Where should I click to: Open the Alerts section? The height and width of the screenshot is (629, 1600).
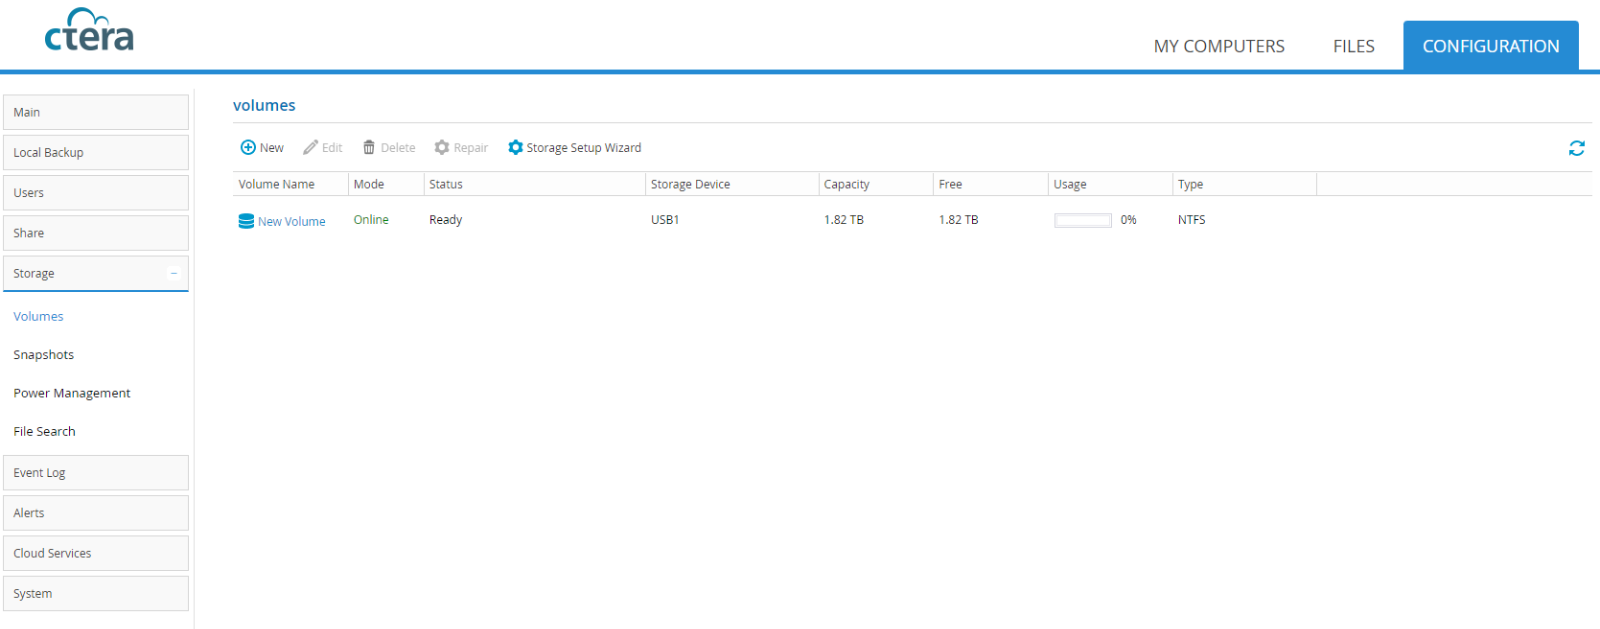pyautogui.click(x=96, y=513)
